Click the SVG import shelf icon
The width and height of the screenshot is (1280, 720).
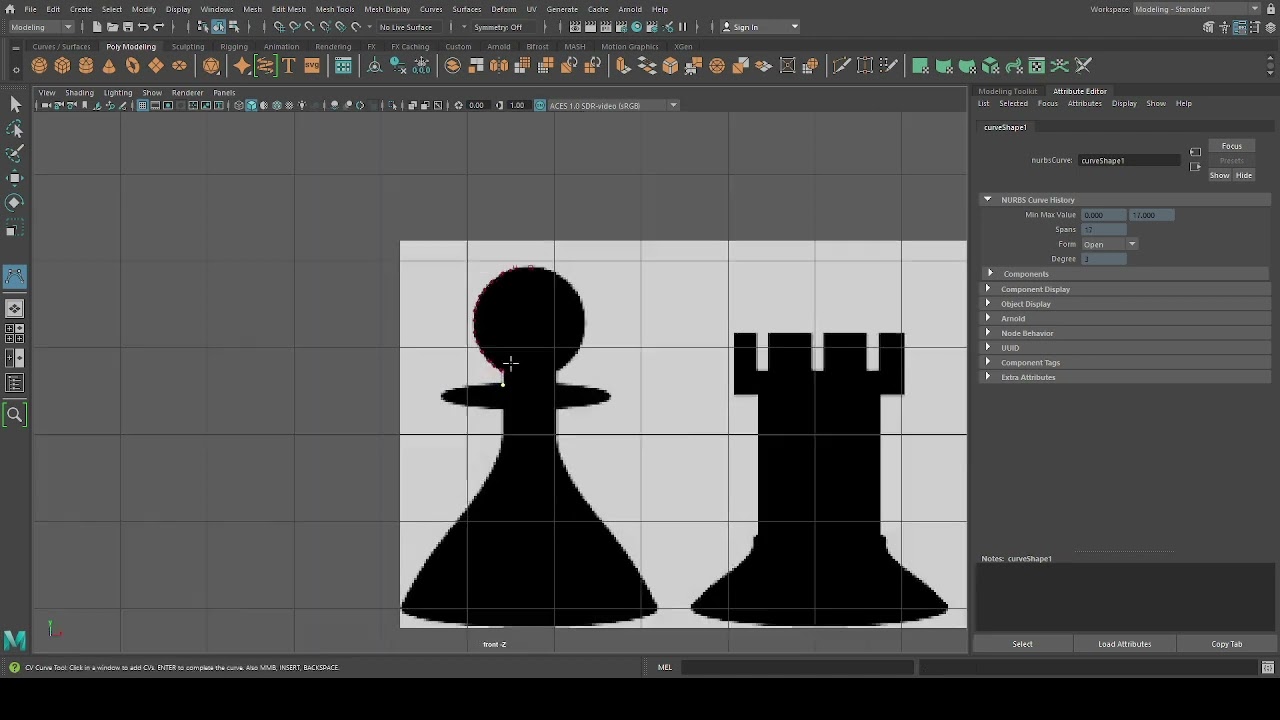[x=312, y=66]
